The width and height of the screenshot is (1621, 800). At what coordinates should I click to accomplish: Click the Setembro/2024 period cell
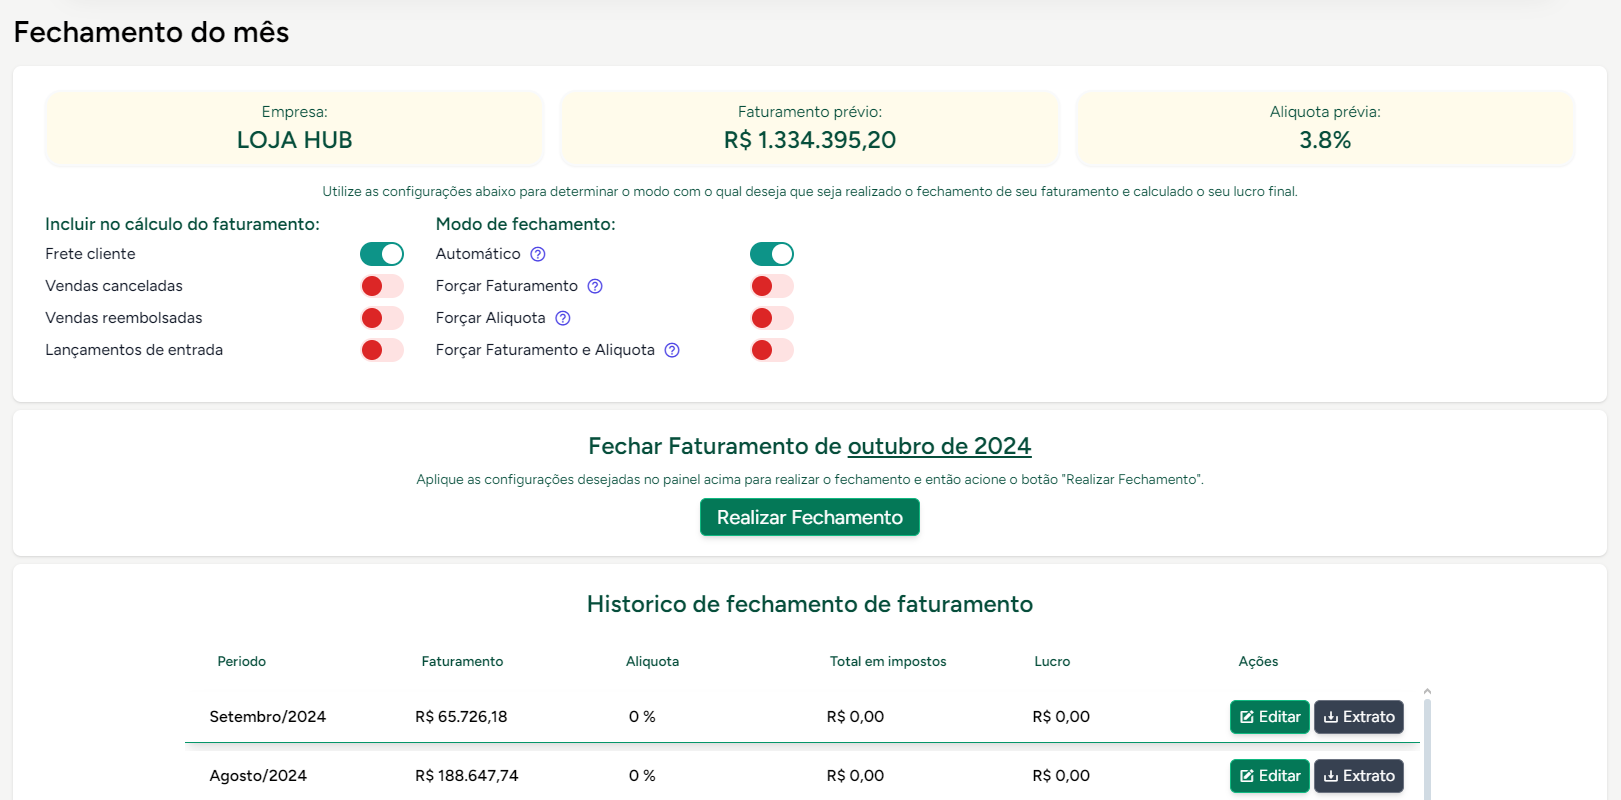tap(268, 717)
